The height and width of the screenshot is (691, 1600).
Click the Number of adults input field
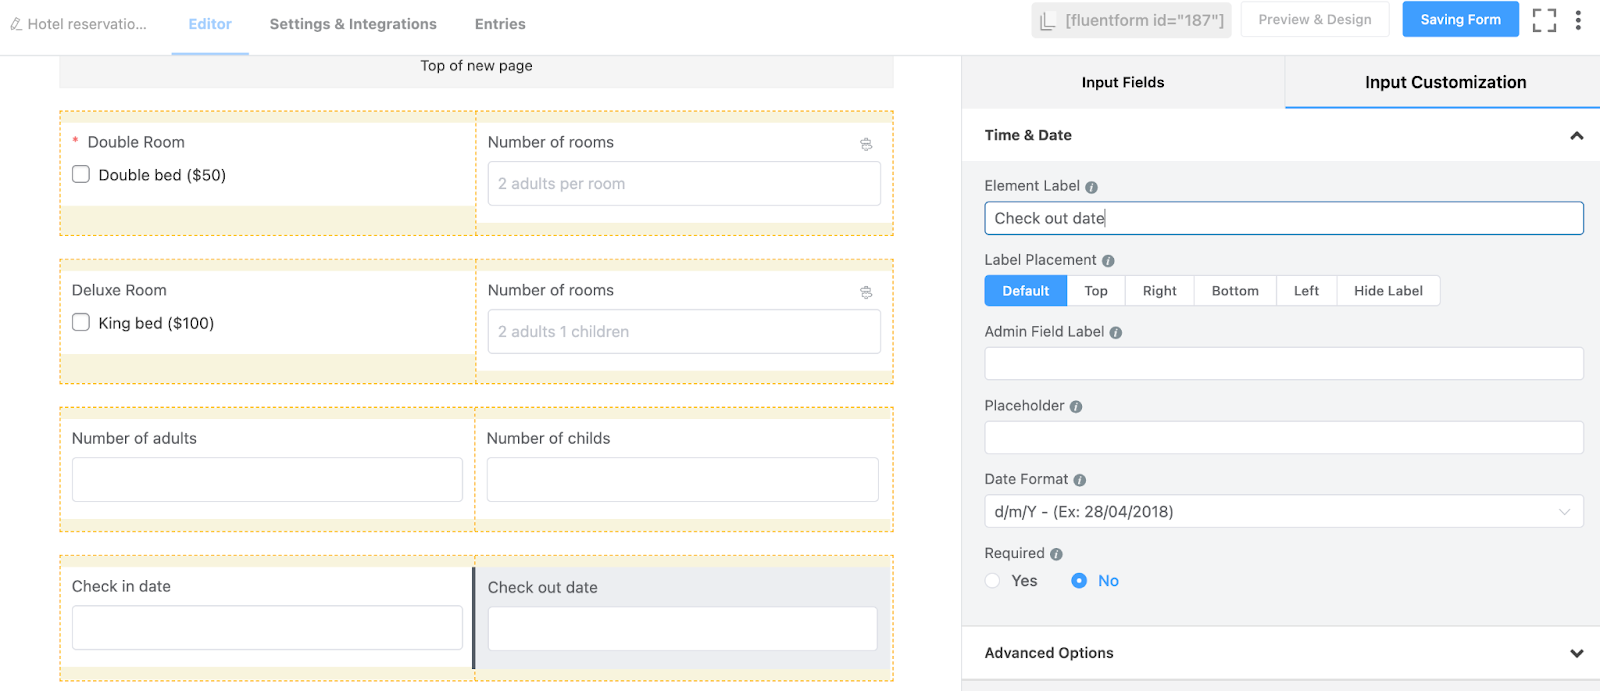[x=267, y=479]
